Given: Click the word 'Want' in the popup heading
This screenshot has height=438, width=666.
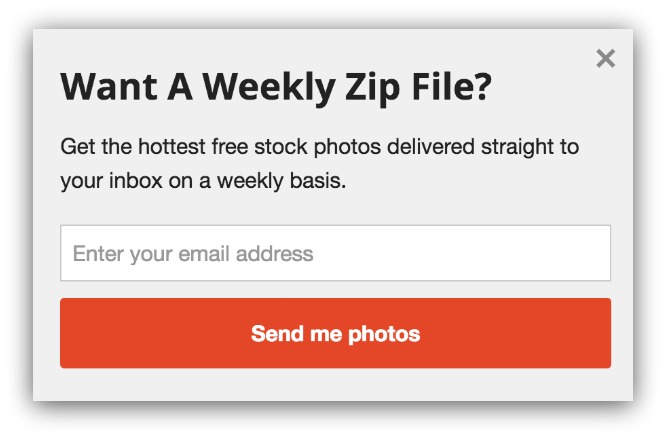Looking at the screenshot, I should tap(109, 87).
